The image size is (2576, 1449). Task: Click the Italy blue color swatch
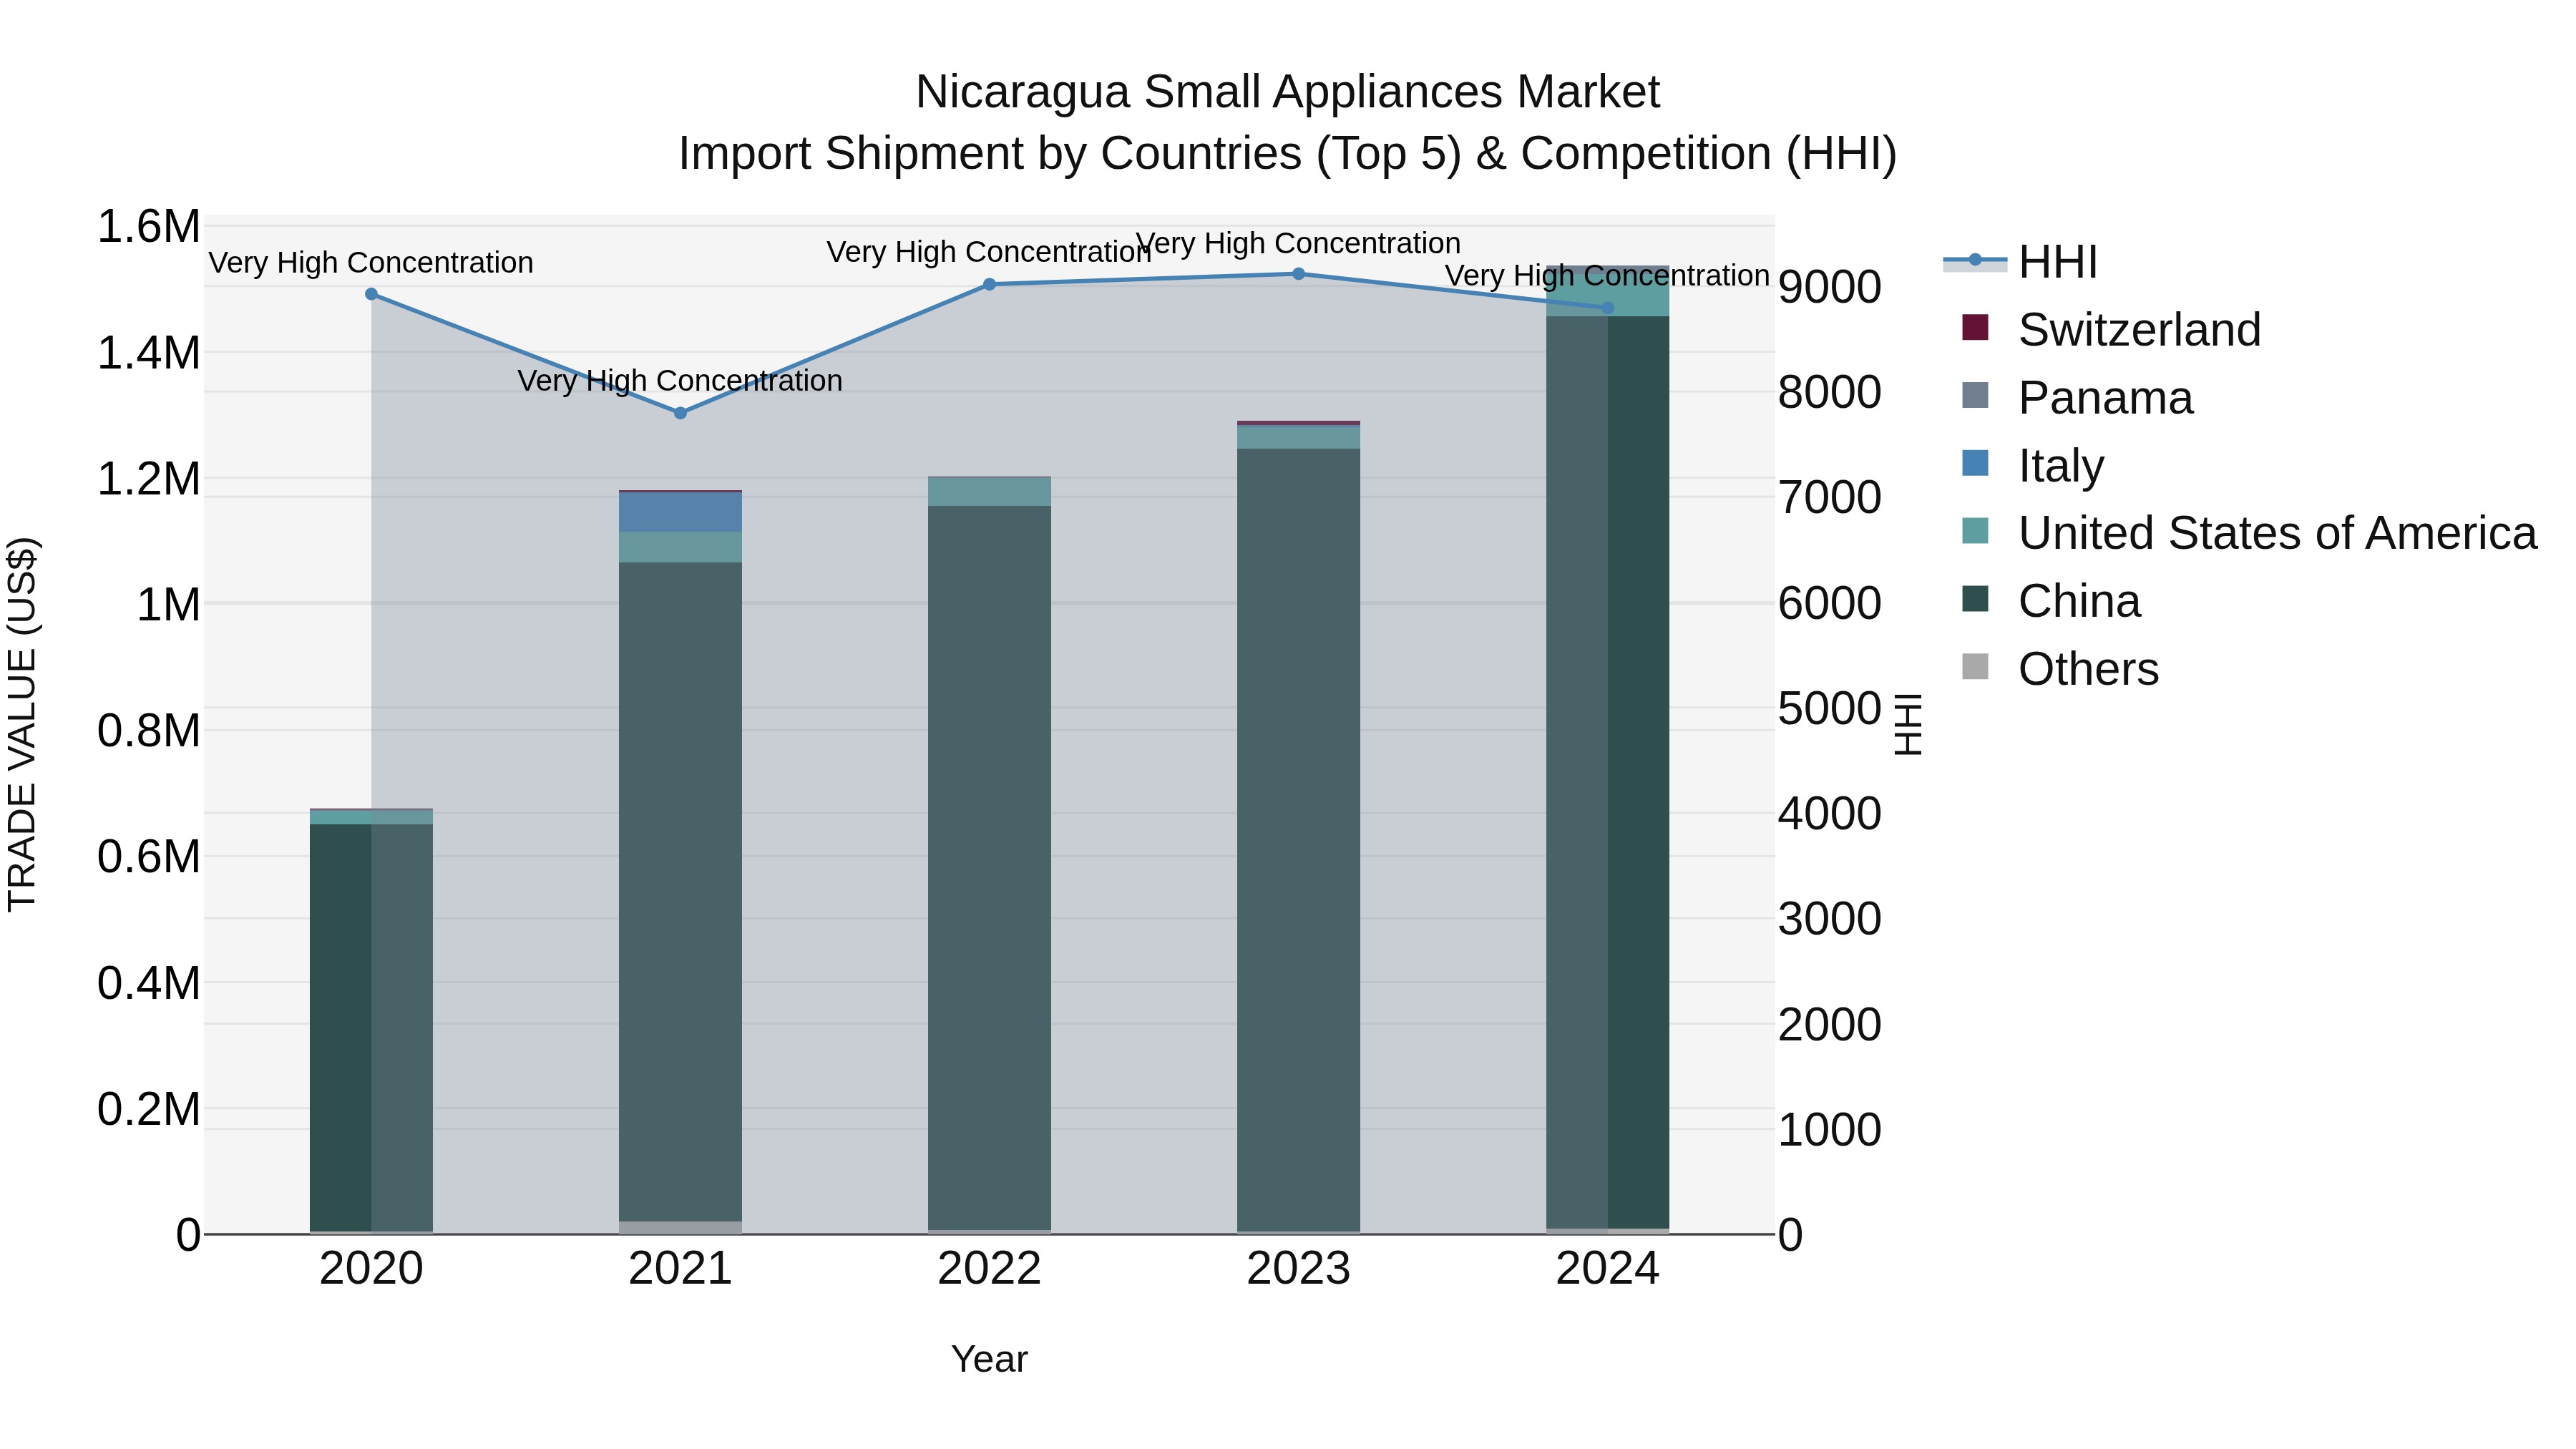(1975, 463)
